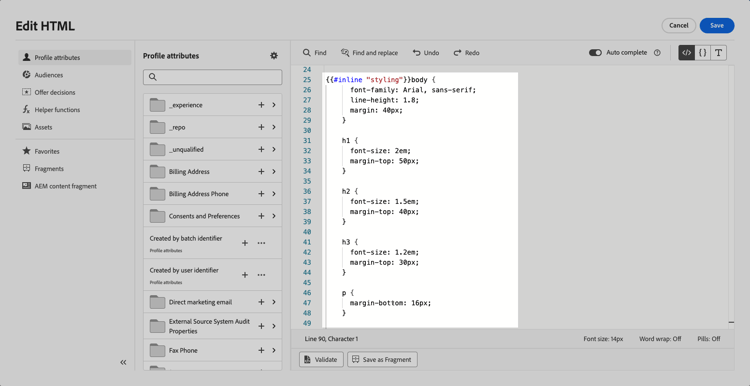Open more options for Created by batch identifier
This screenshot has height=386, width=750.
(x=261, y=243)
